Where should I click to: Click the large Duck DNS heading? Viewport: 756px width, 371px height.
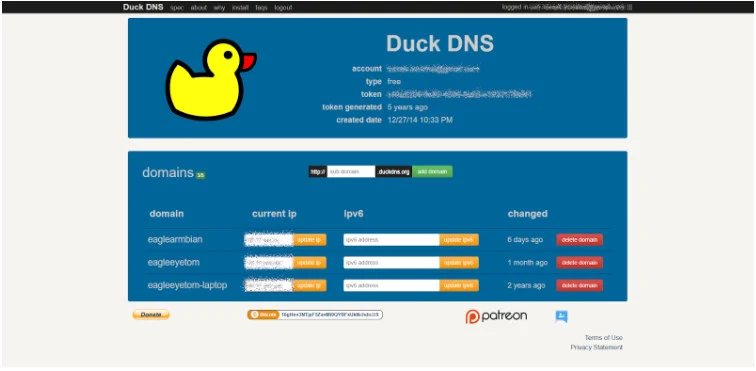(440, 43)
